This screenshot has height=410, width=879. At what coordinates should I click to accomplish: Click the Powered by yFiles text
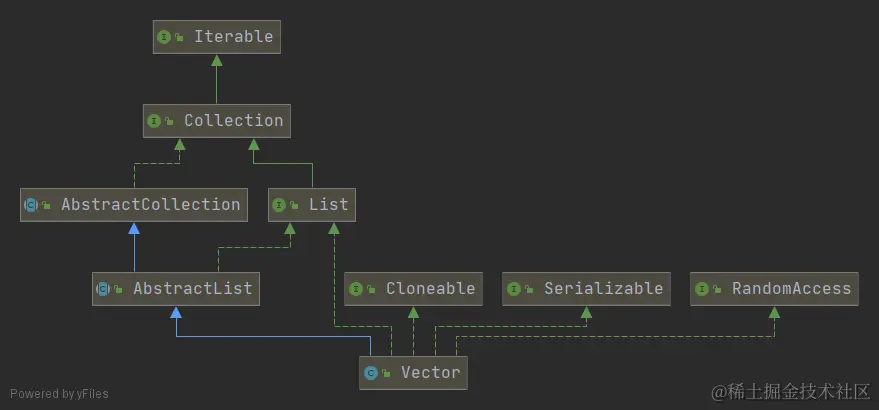59,394
